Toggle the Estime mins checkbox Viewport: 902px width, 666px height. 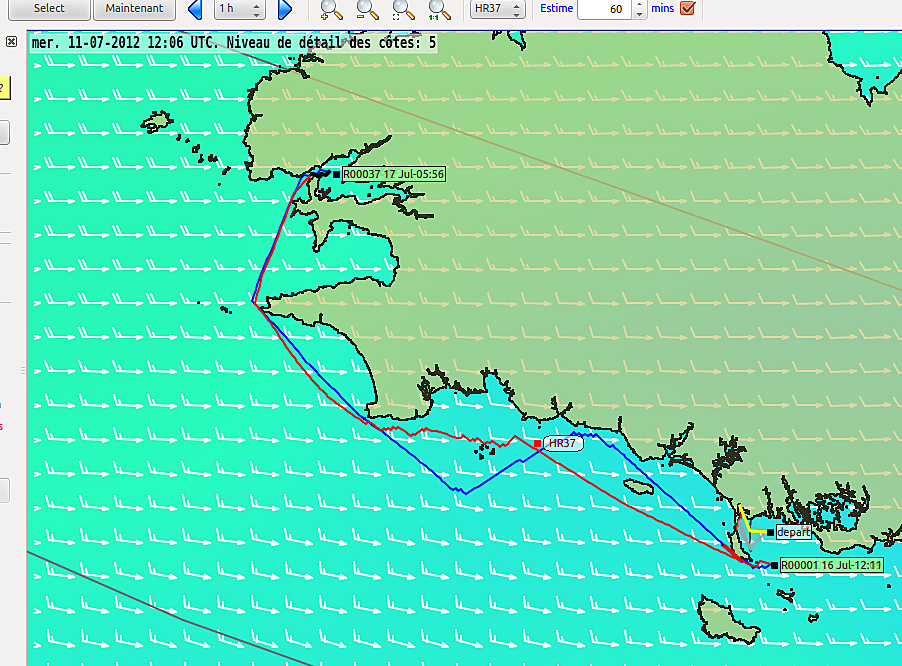[x=687, y=8]
